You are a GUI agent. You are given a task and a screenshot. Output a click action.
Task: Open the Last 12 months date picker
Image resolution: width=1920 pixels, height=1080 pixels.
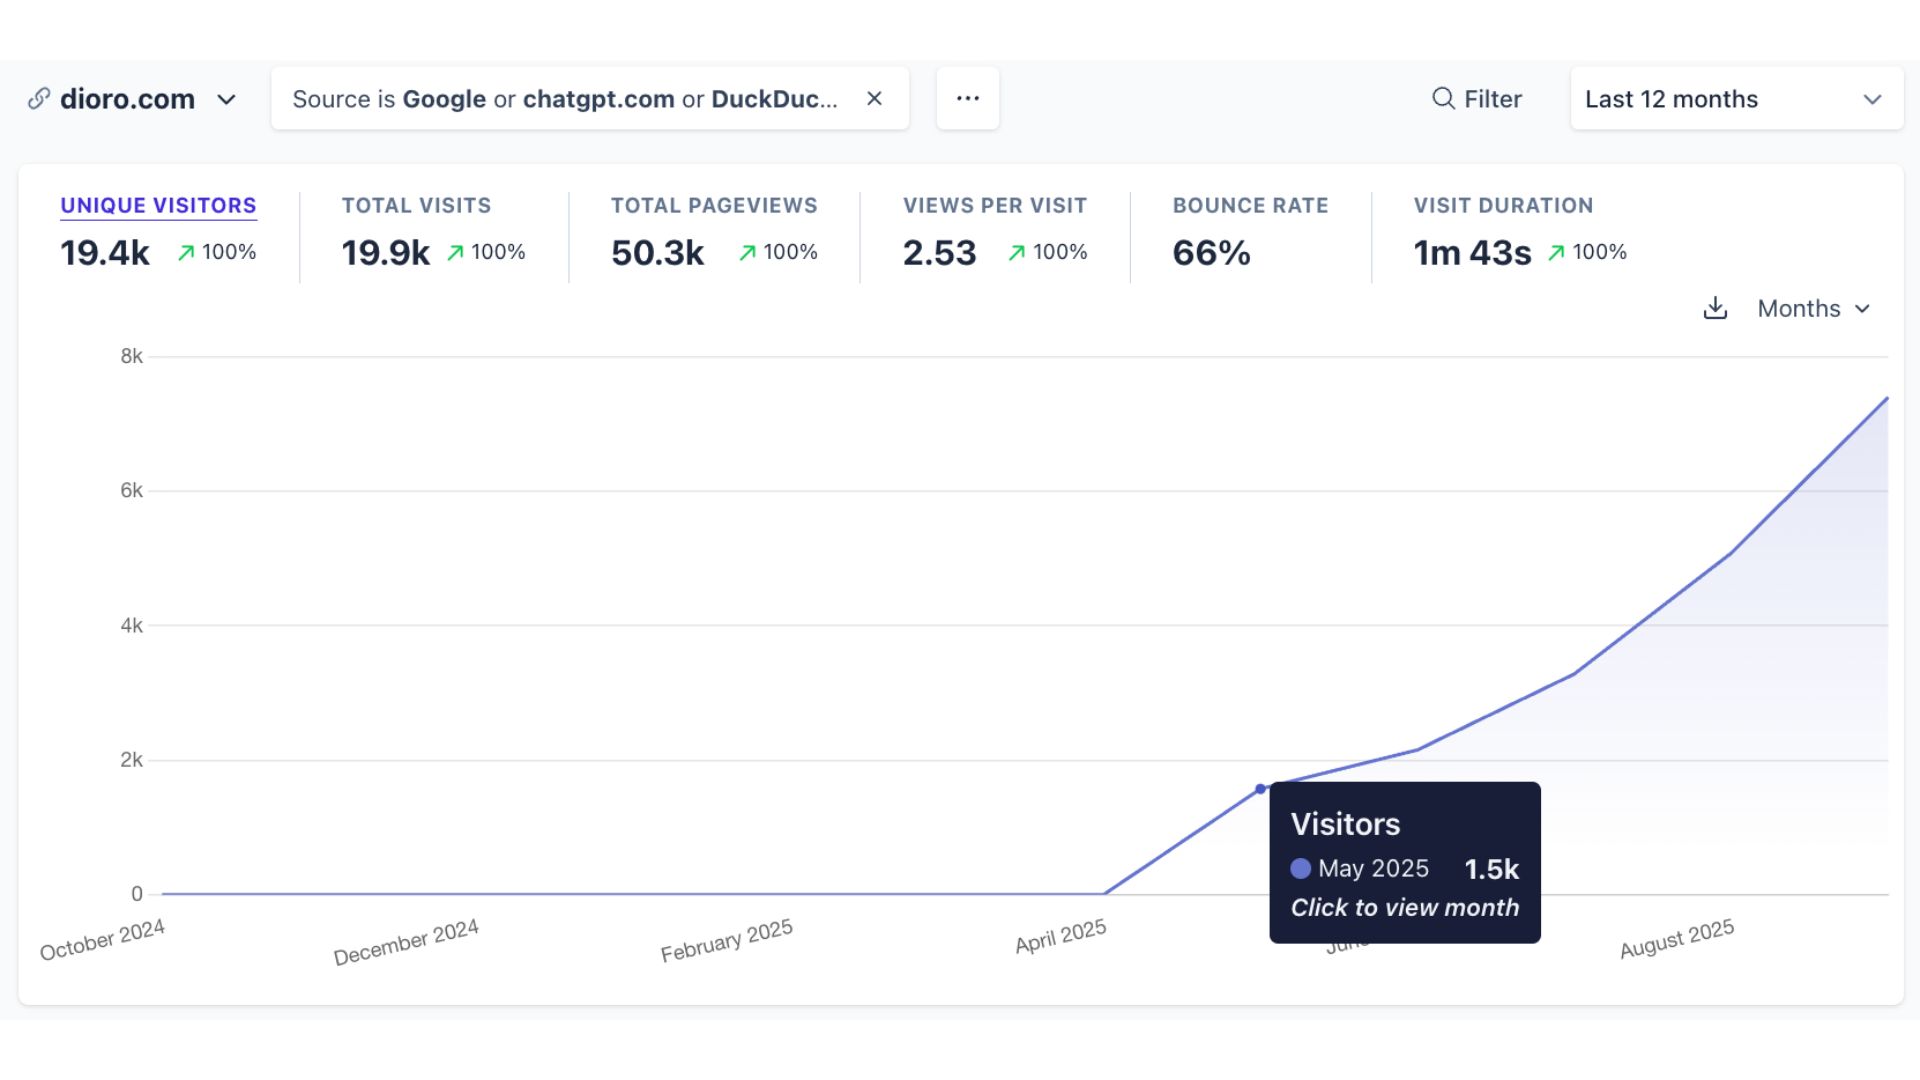1735,98
